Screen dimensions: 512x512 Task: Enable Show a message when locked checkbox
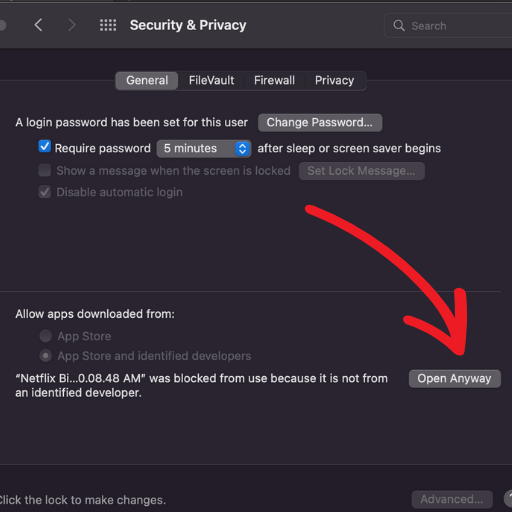[45, 170]
